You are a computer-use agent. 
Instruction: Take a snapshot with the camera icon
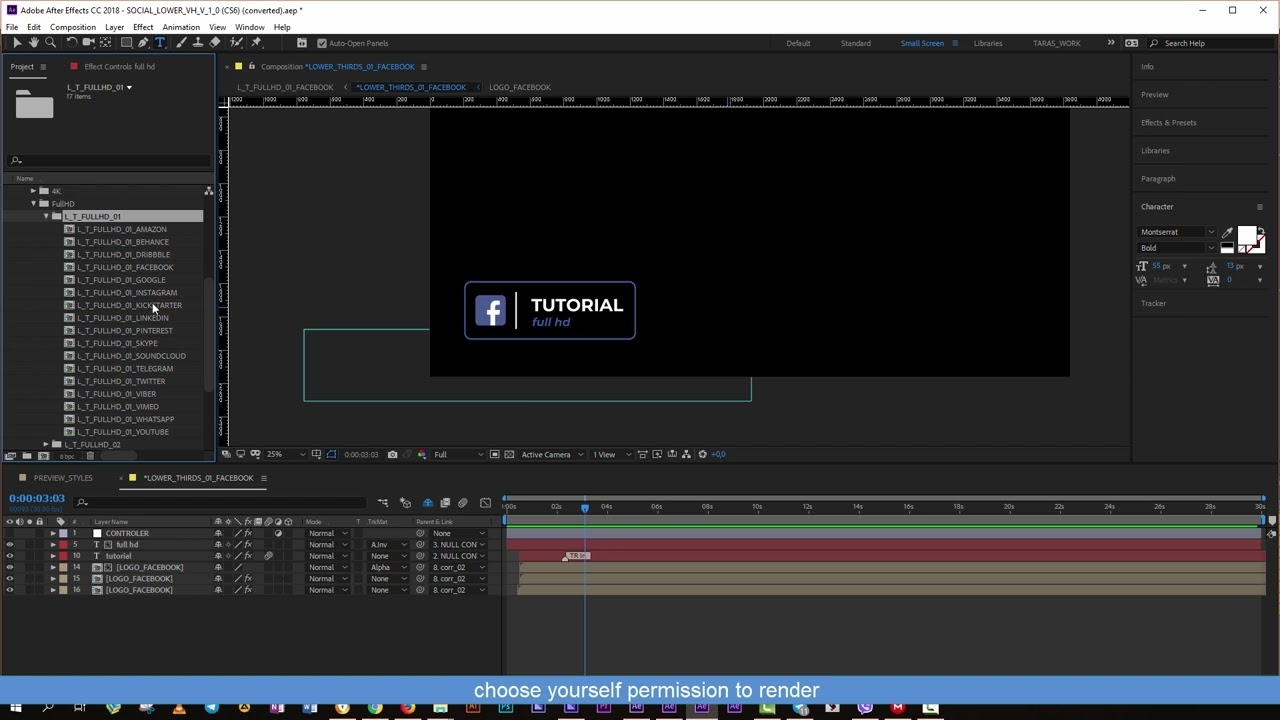point(392,454)
